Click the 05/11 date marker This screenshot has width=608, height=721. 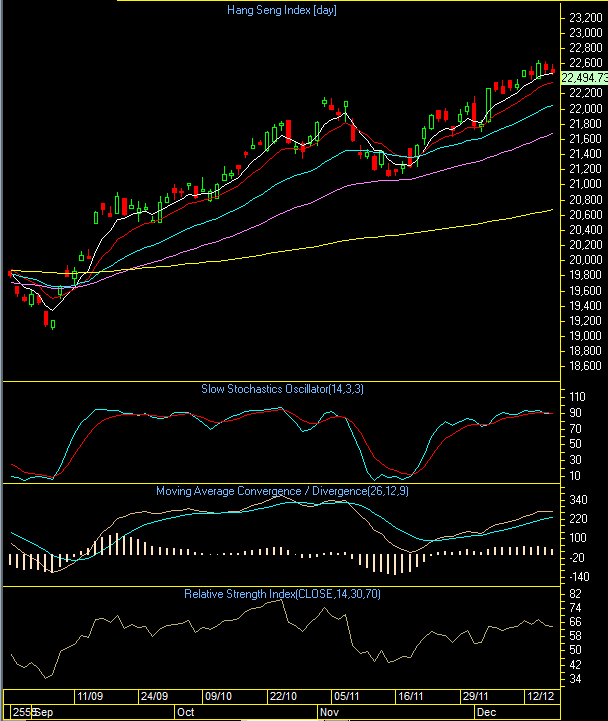pyautogui.click(x=347, y=696)
